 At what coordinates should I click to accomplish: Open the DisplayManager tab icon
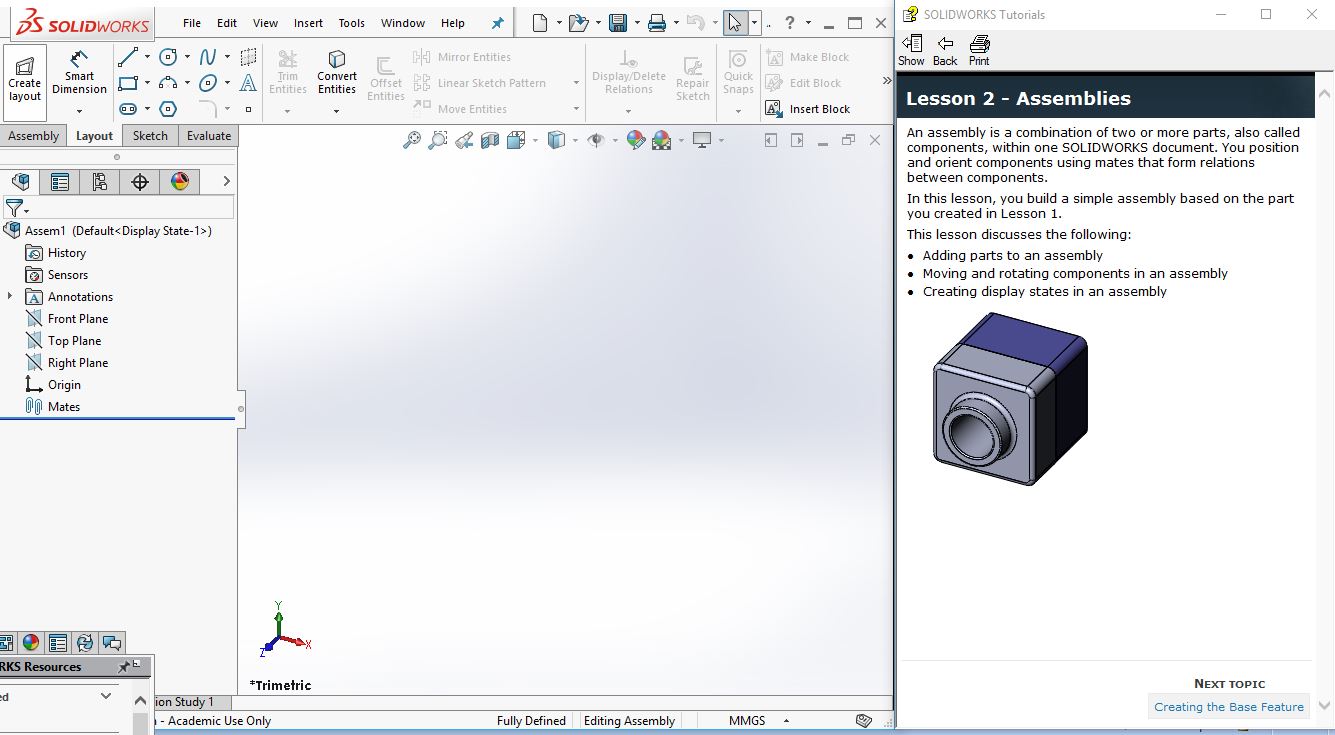click(x=180, y=181)
